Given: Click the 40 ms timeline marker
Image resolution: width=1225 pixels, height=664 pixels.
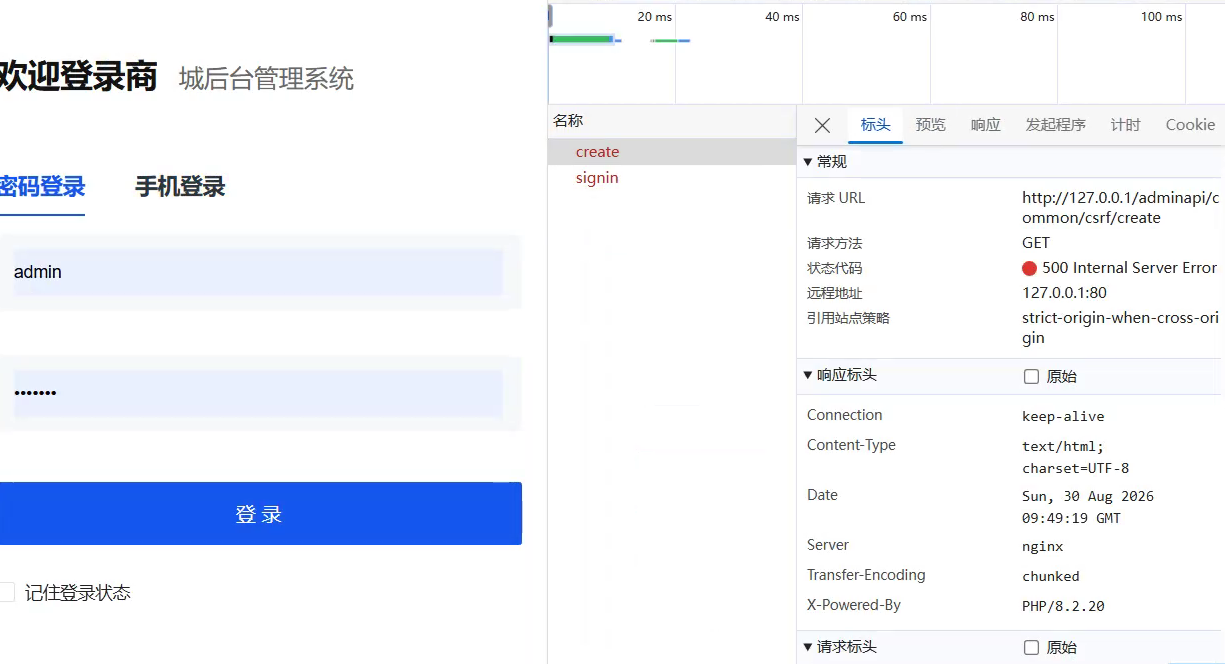Looking at the screenshot, I should 782,17.
